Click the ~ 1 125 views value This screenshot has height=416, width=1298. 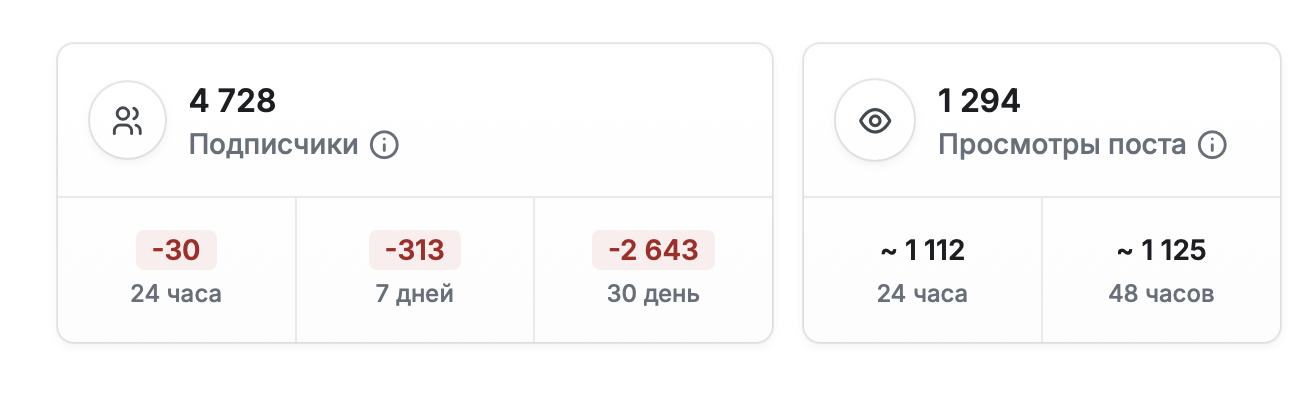1161,250
